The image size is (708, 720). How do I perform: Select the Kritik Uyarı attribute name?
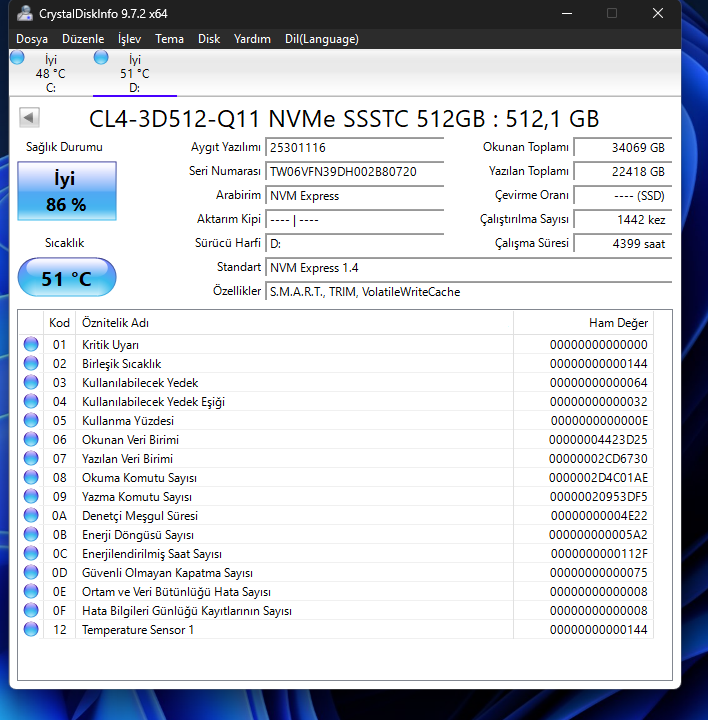tap(110, 345)
